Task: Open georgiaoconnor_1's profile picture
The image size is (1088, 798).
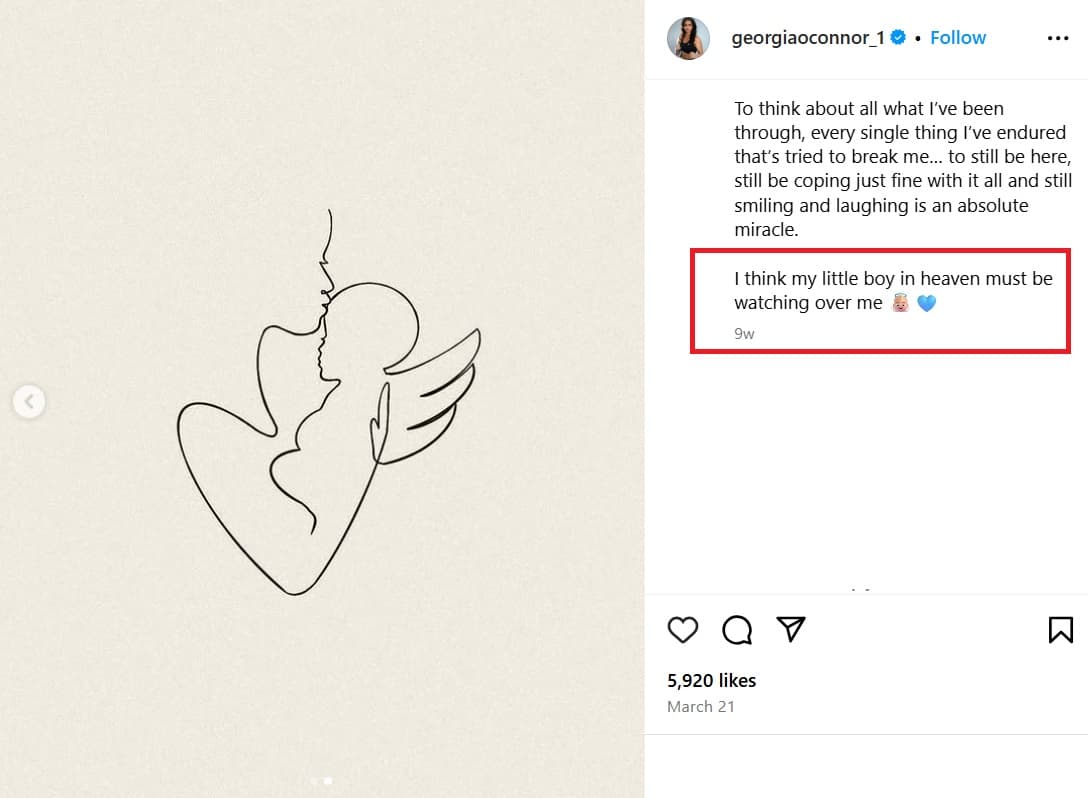Action: point(688,38)
